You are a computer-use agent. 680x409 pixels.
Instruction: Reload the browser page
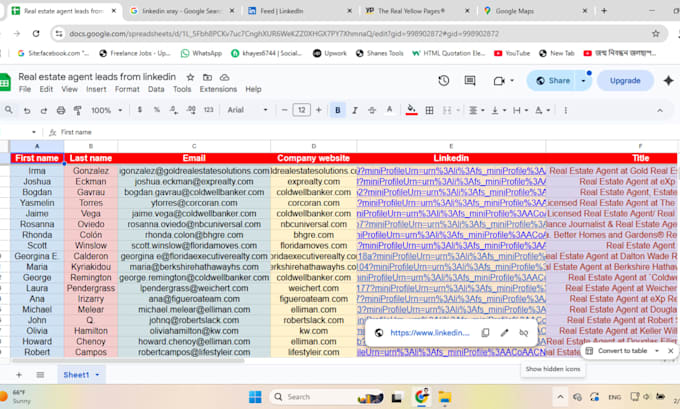point(36,33)
